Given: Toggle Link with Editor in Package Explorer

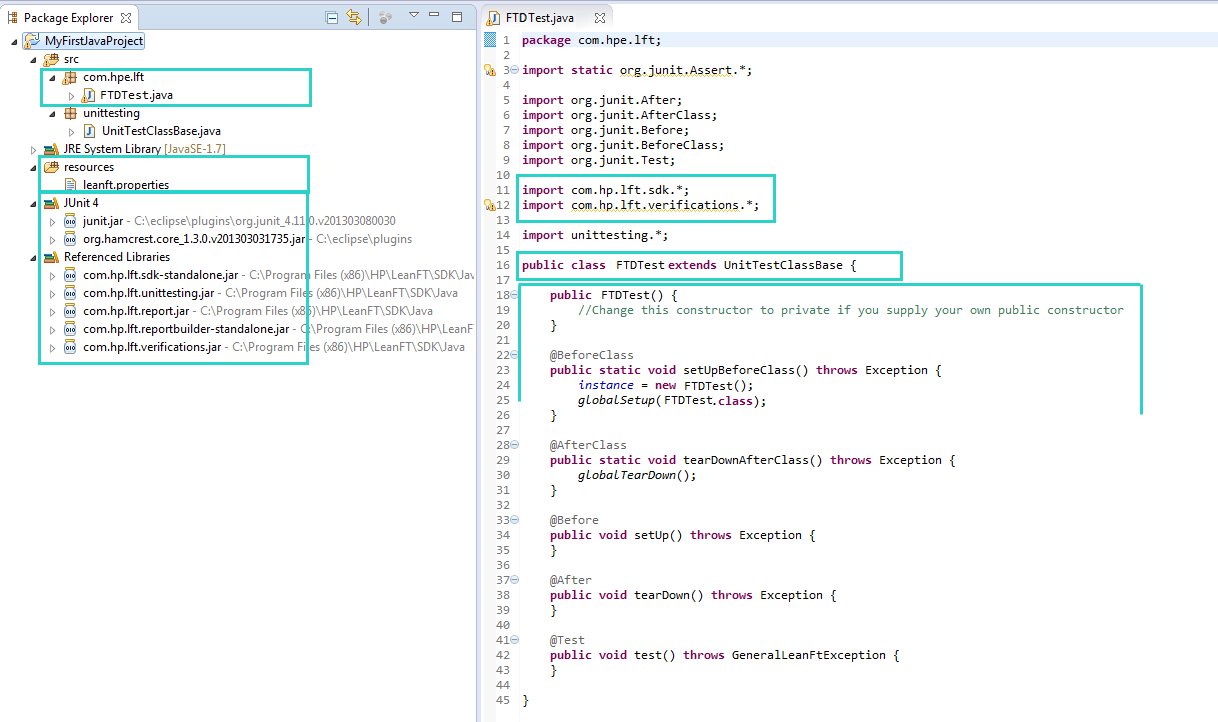Looking at the screenshot, I should 353,18.
